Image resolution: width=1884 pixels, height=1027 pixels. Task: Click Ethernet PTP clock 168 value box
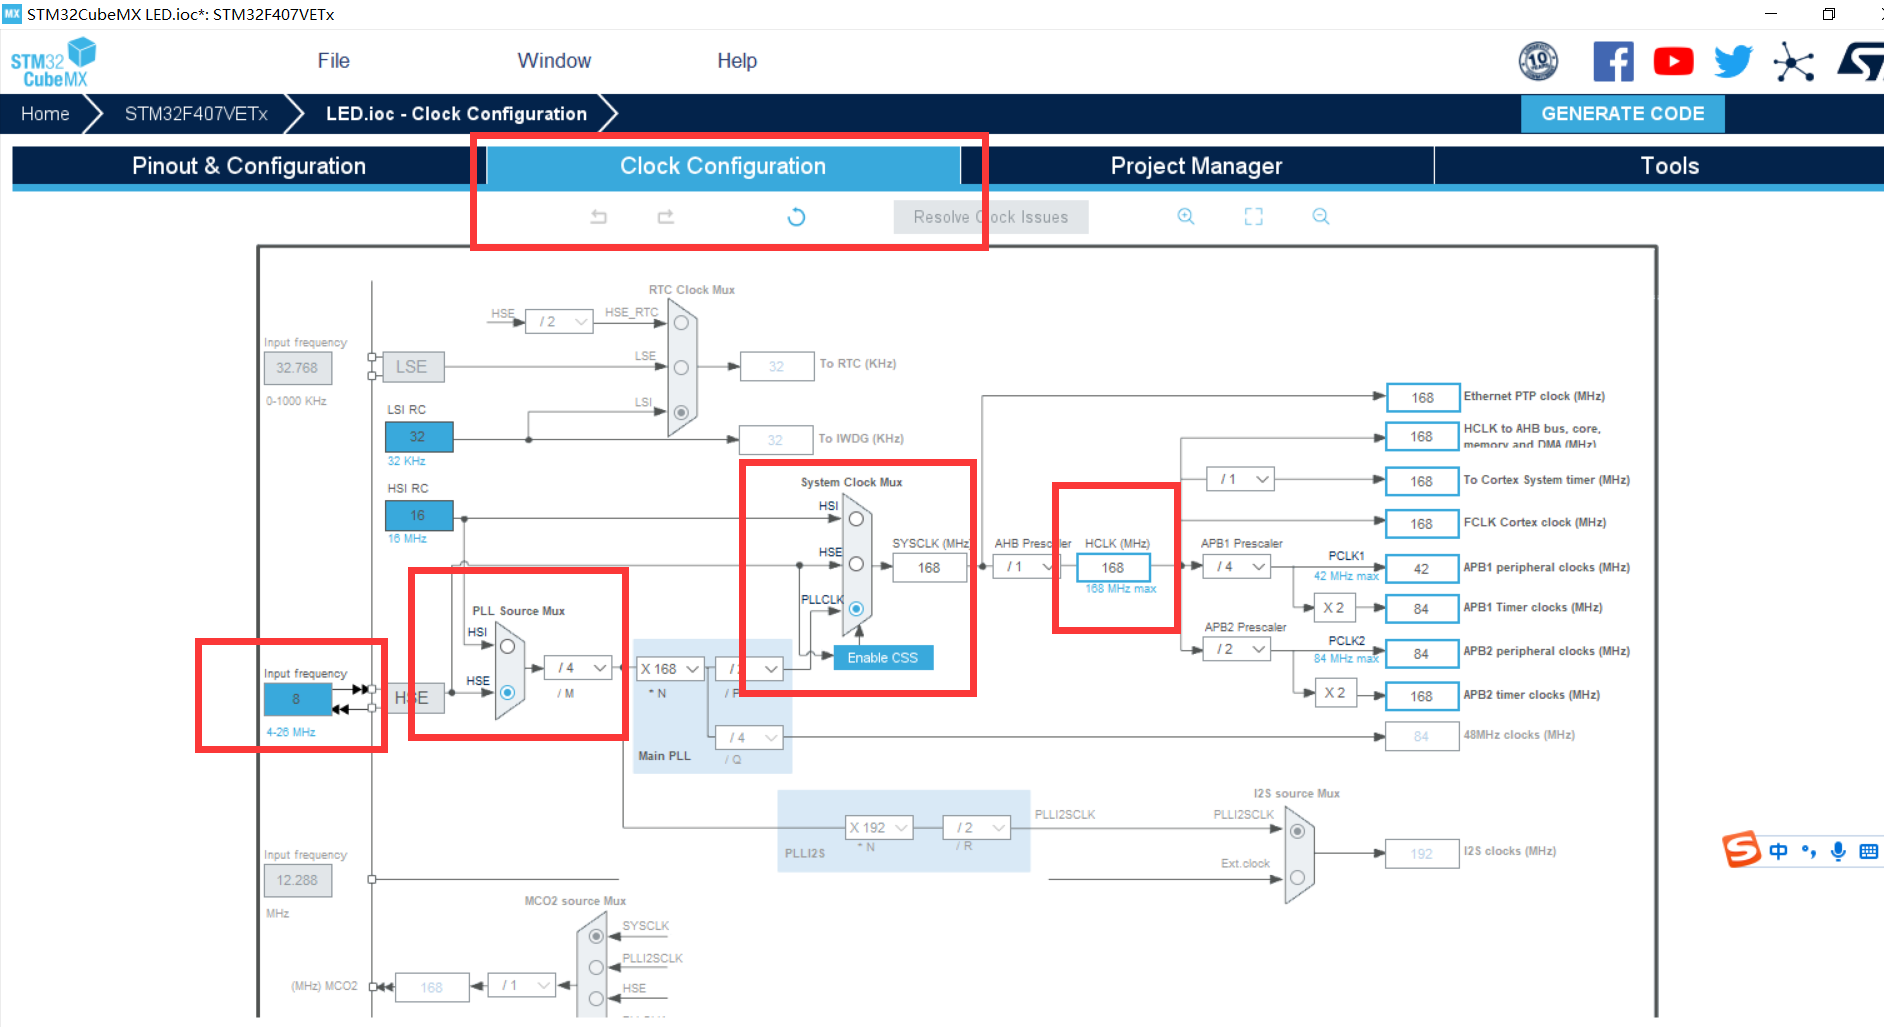pos(1423,397)
